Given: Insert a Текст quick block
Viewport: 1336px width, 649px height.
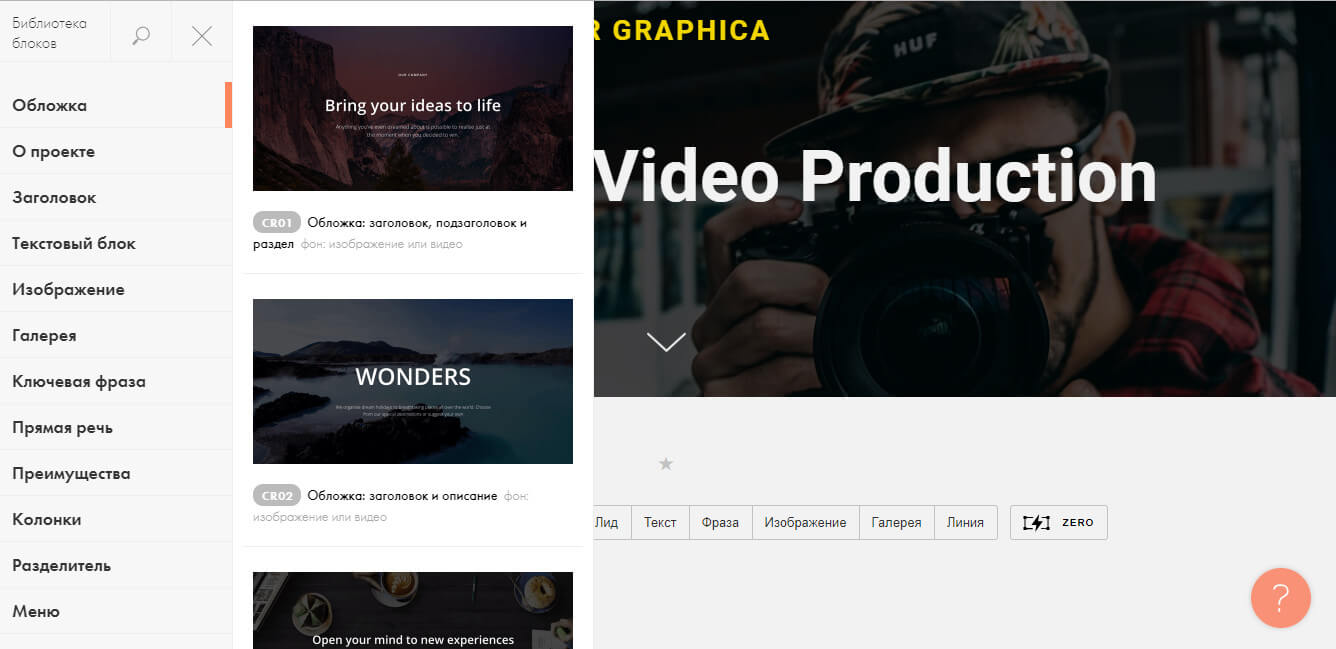Looking at the screenshot, I should tap(660, 522).
